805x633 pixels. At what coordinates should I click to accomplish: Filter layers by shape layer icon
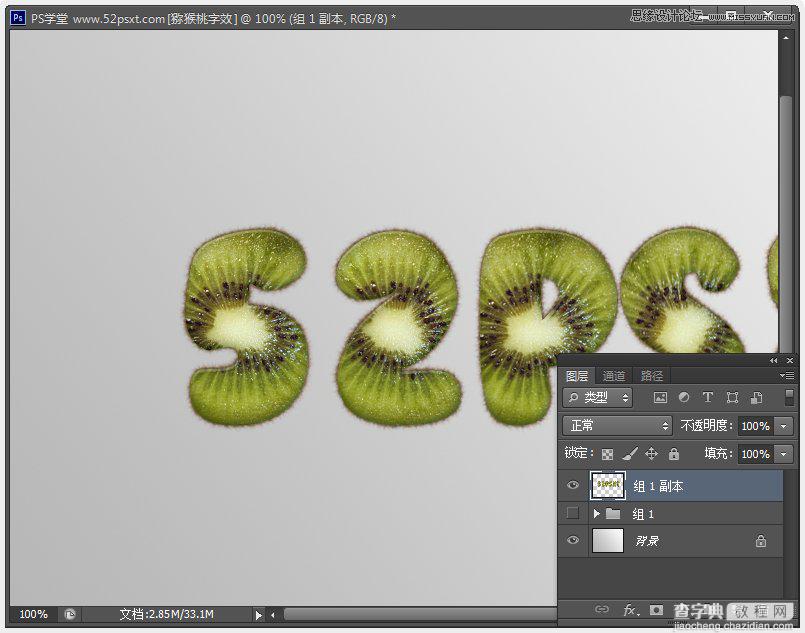(732, 397)
